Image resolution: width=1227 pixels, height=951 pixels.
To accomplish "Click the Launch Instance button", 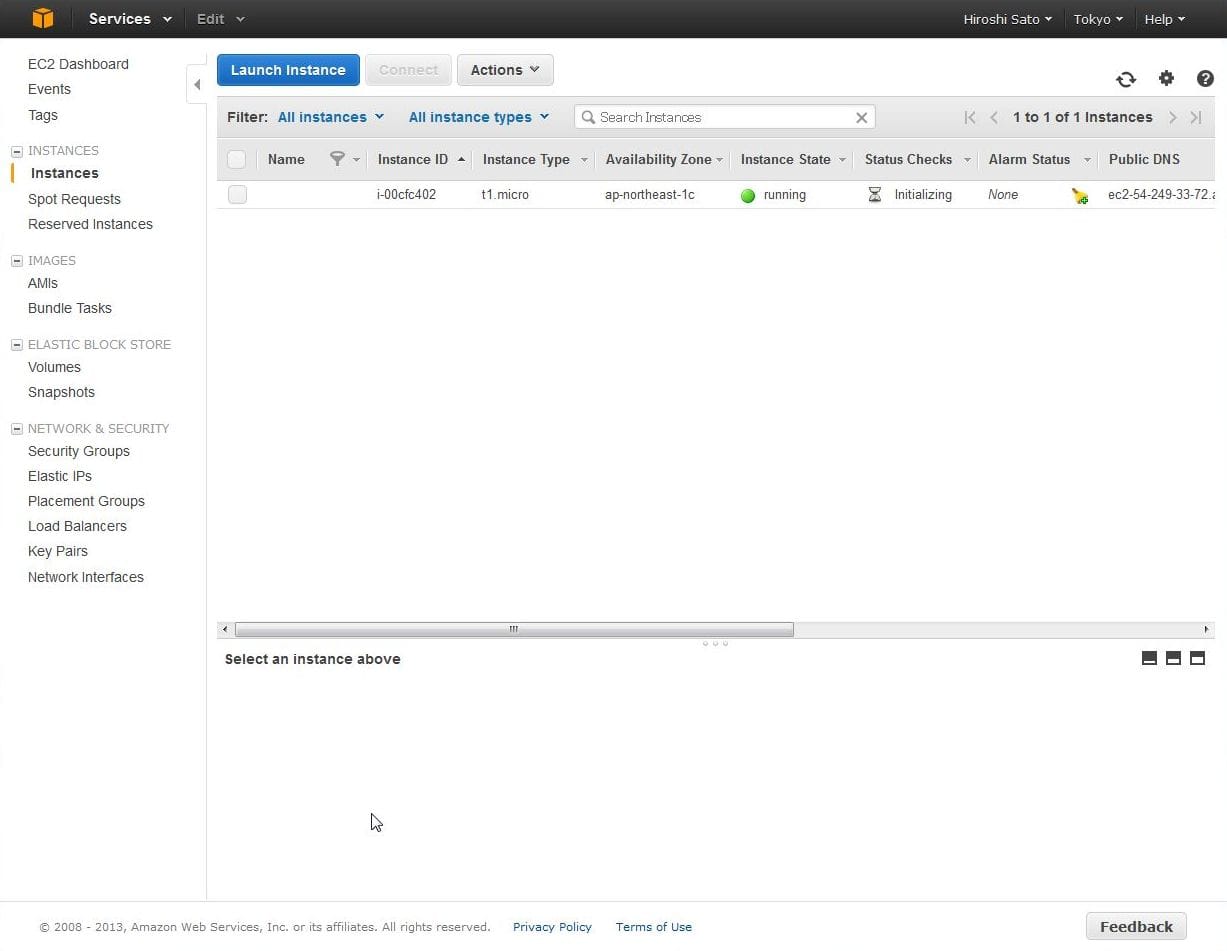I will click(288, 70).
